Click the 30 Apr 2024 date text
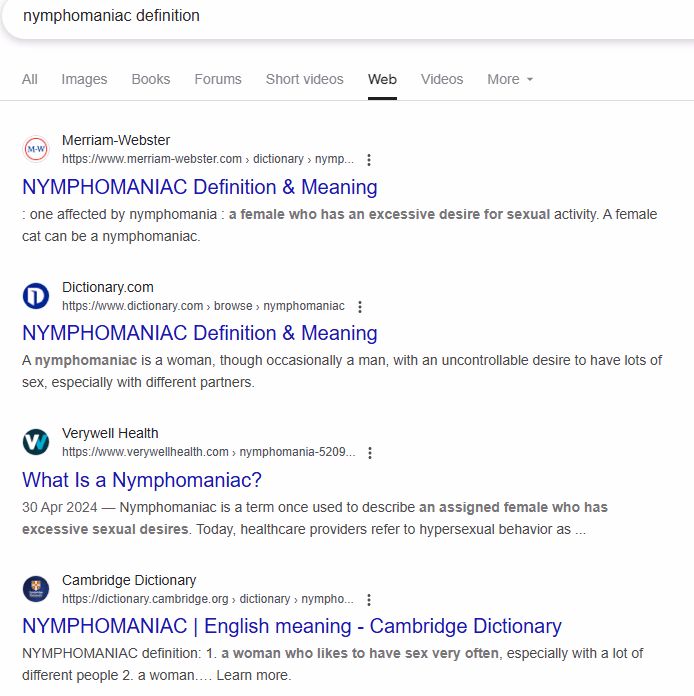Screen dimensions: 694x696 click(x=59, y=507)
